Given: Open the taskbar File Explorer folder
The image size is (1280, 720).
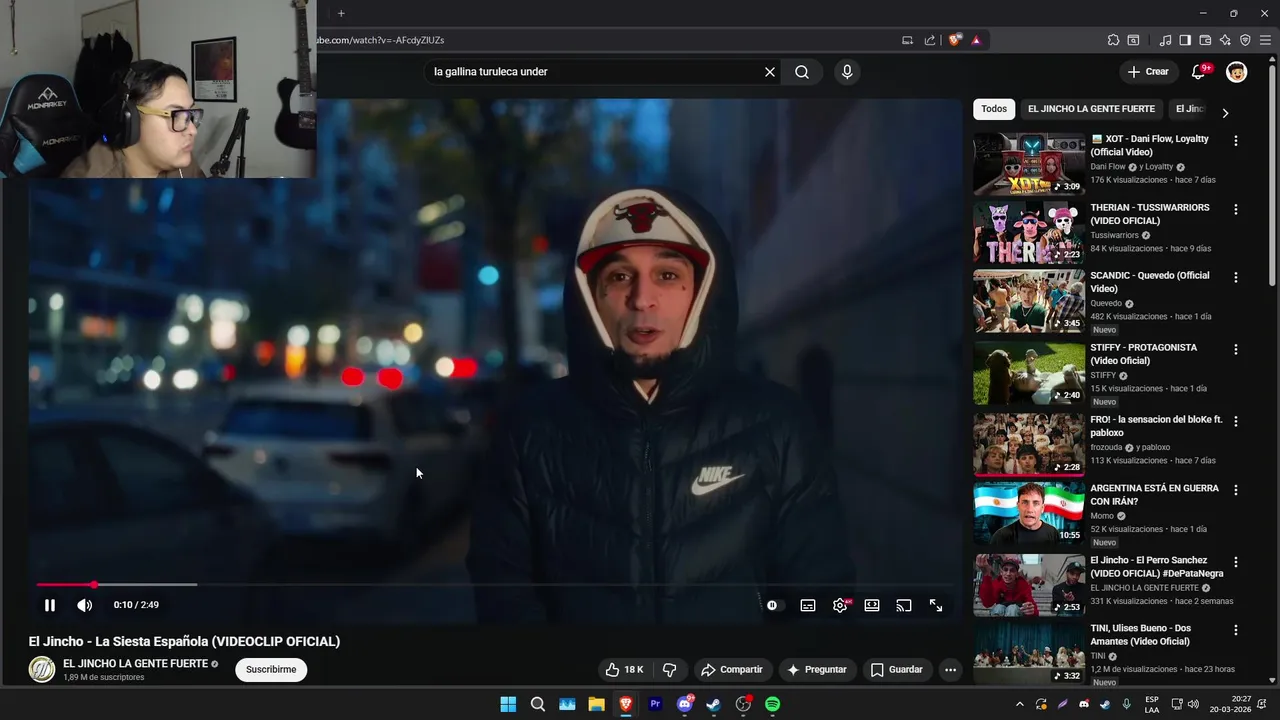Looking at the screenshot, I should pyautogui.click(x=596, y=704).
